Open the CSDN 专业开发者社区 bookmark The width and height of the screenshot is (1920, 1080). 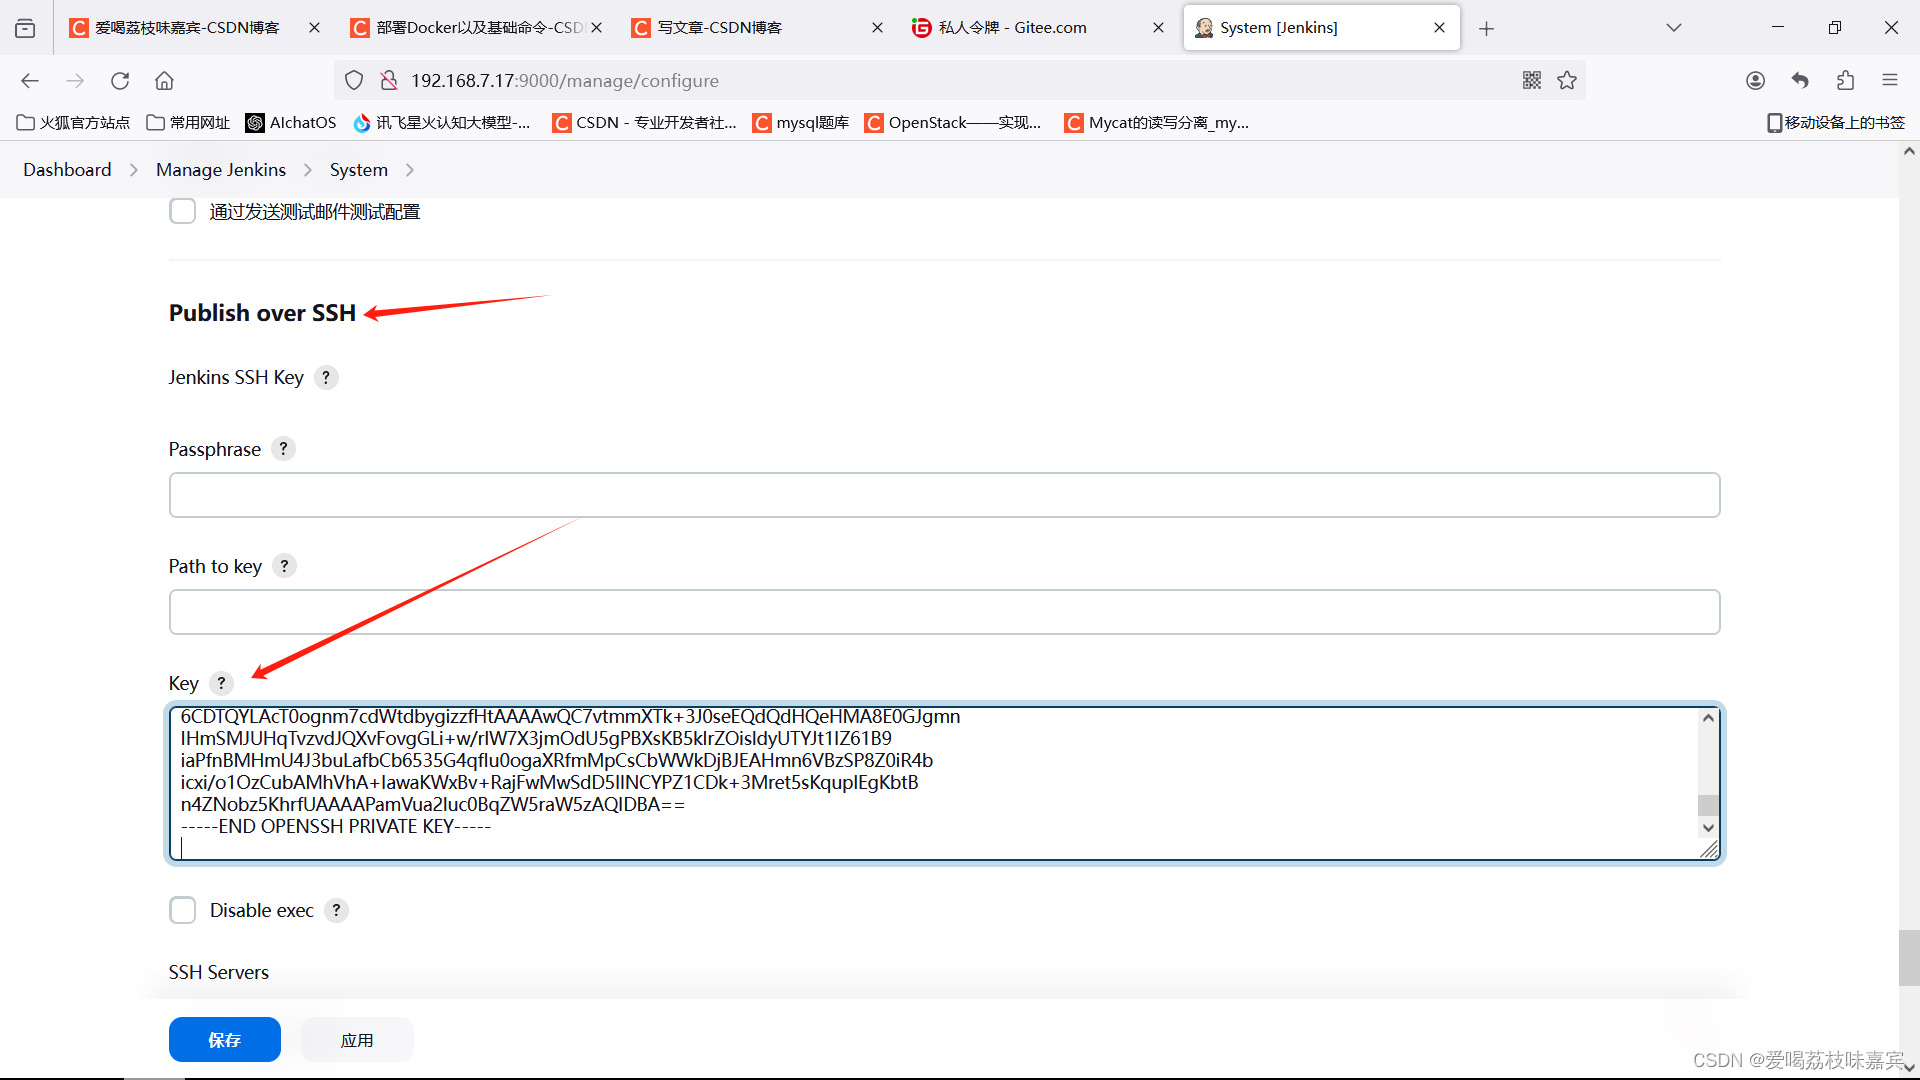pos(645,123)
